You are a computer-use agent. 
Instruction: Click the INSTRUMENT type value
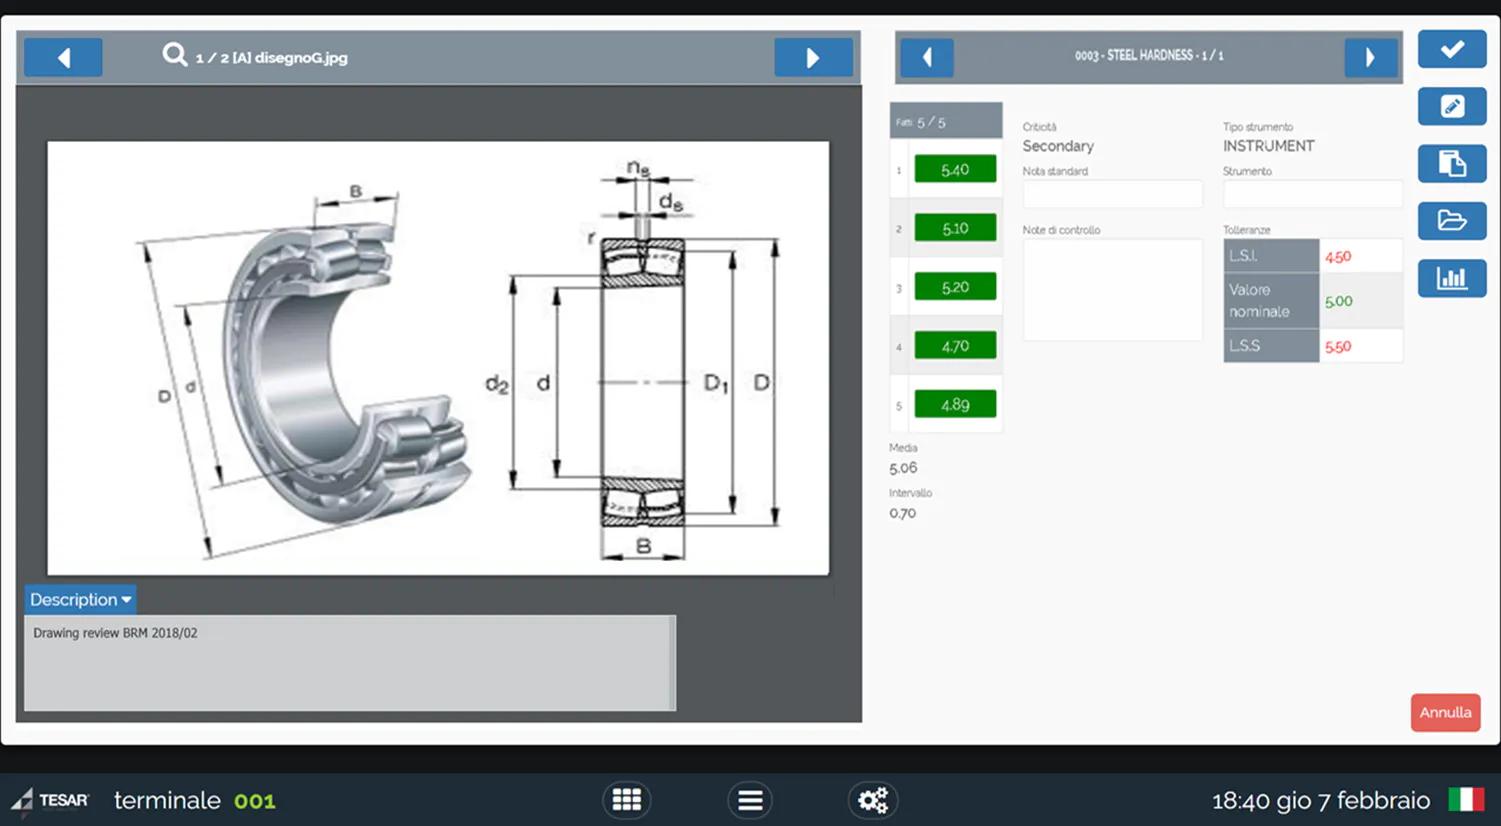pyautogui.click(x=1268, y=146)
